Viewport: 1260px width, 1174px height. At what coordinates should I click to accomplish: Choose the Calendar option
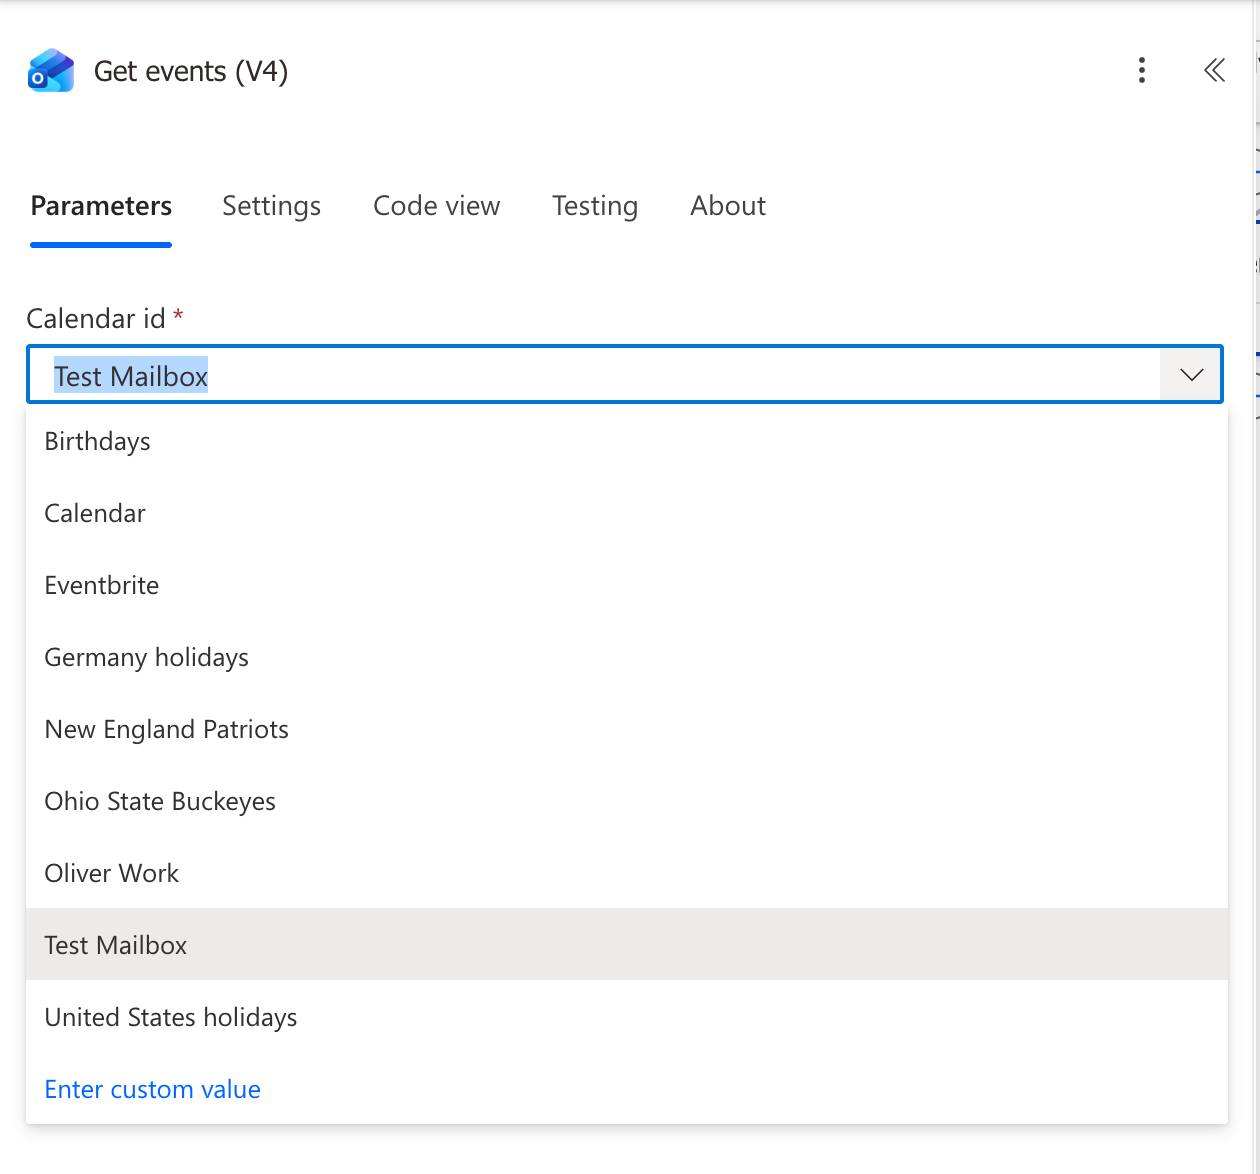click(95, 514)
